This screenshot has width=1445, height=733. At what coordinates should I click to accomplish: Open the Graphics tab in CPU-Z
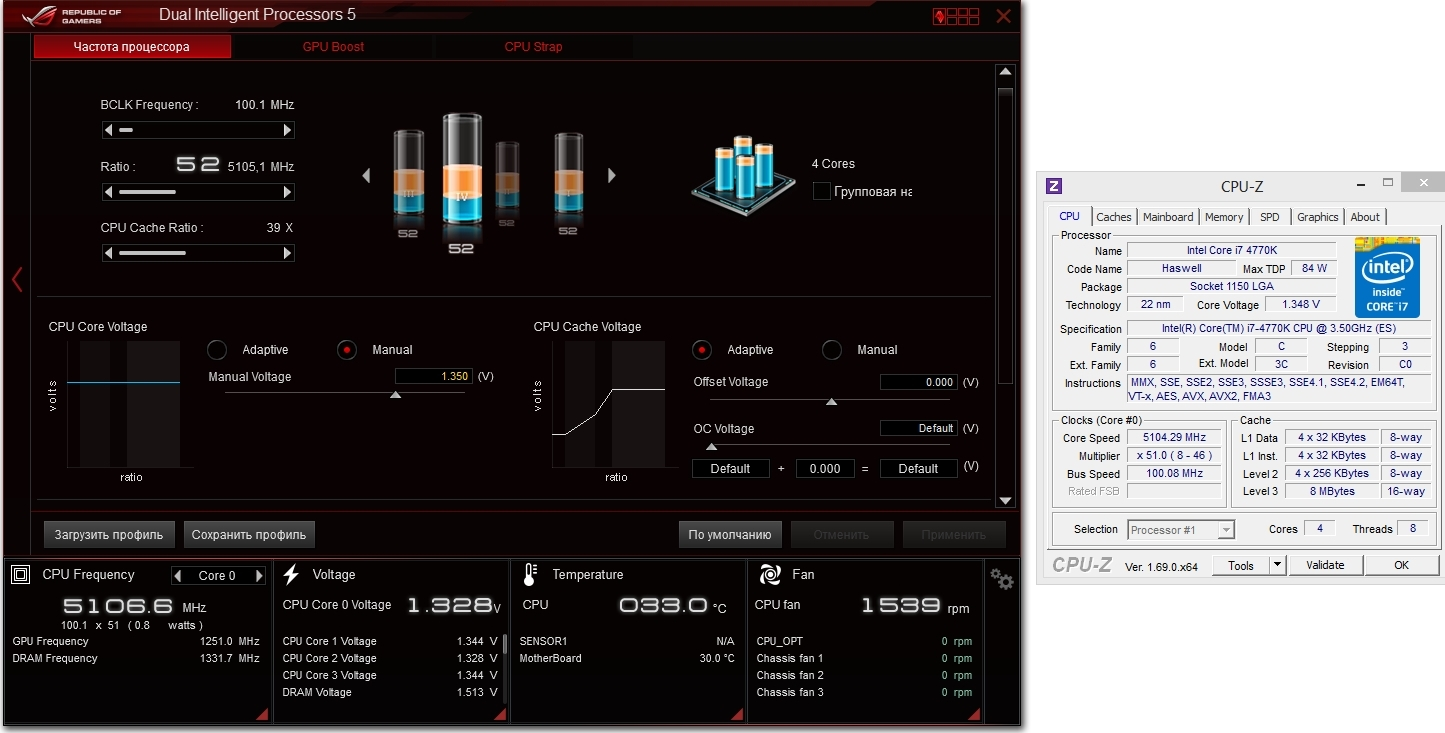point(1318,217)
